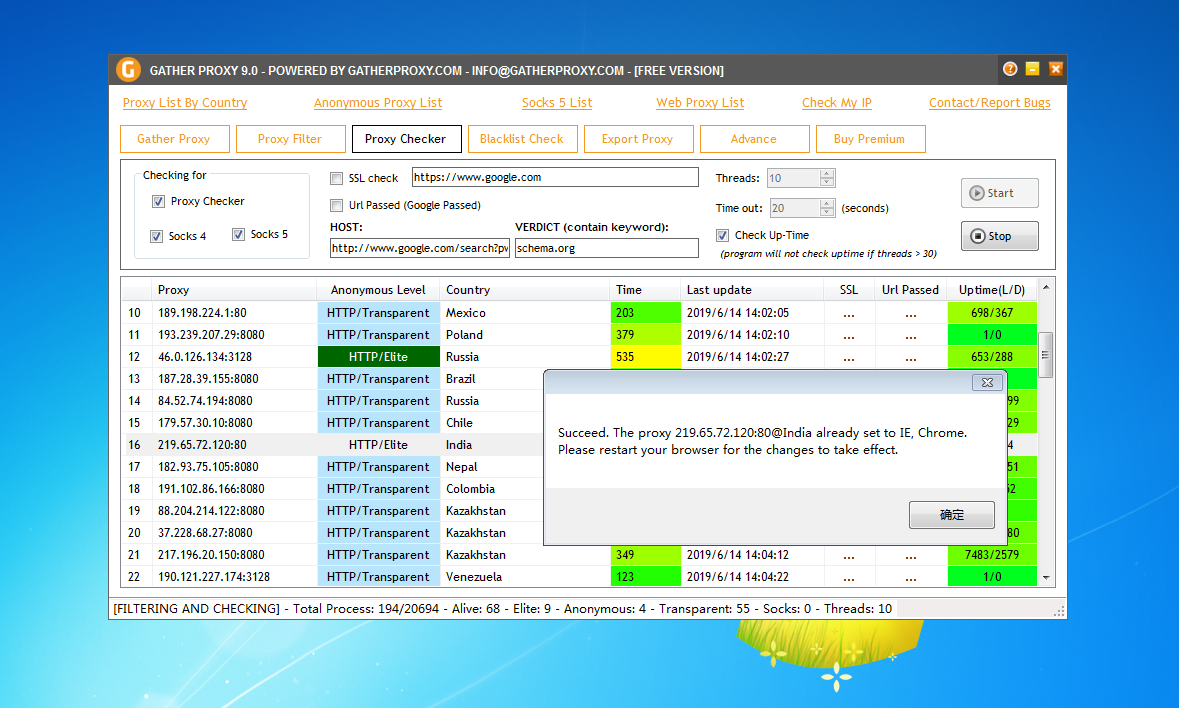This screenshot has width=1179, height=708.
Task: Open Contact/Report Bugs link
Action: click(x=990, y=103)
